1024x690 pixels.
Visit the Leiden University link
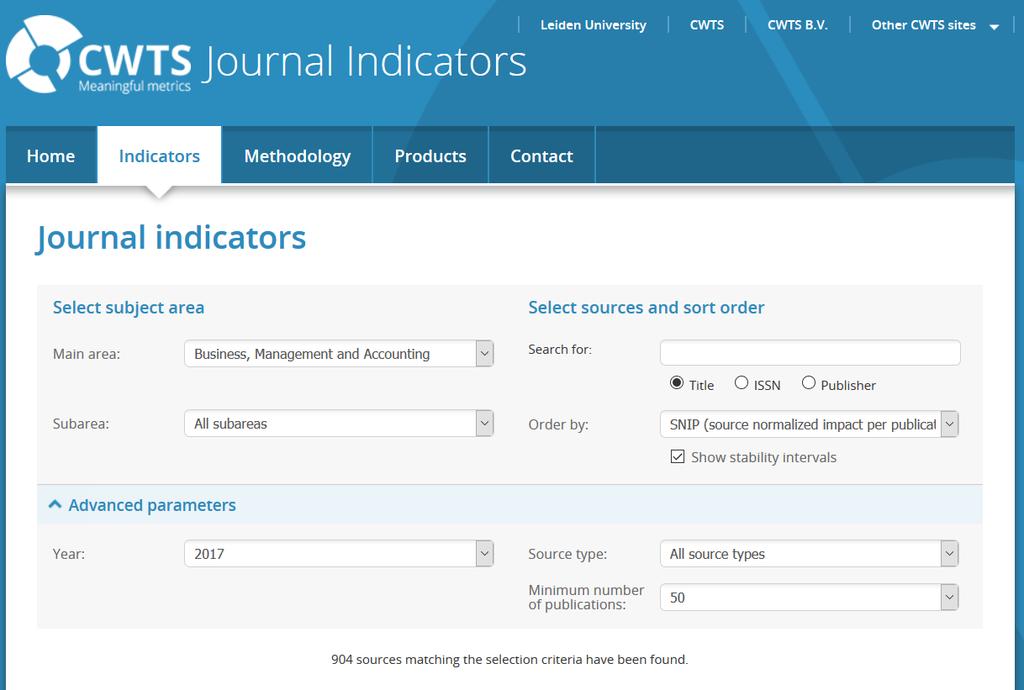point(593,25)
